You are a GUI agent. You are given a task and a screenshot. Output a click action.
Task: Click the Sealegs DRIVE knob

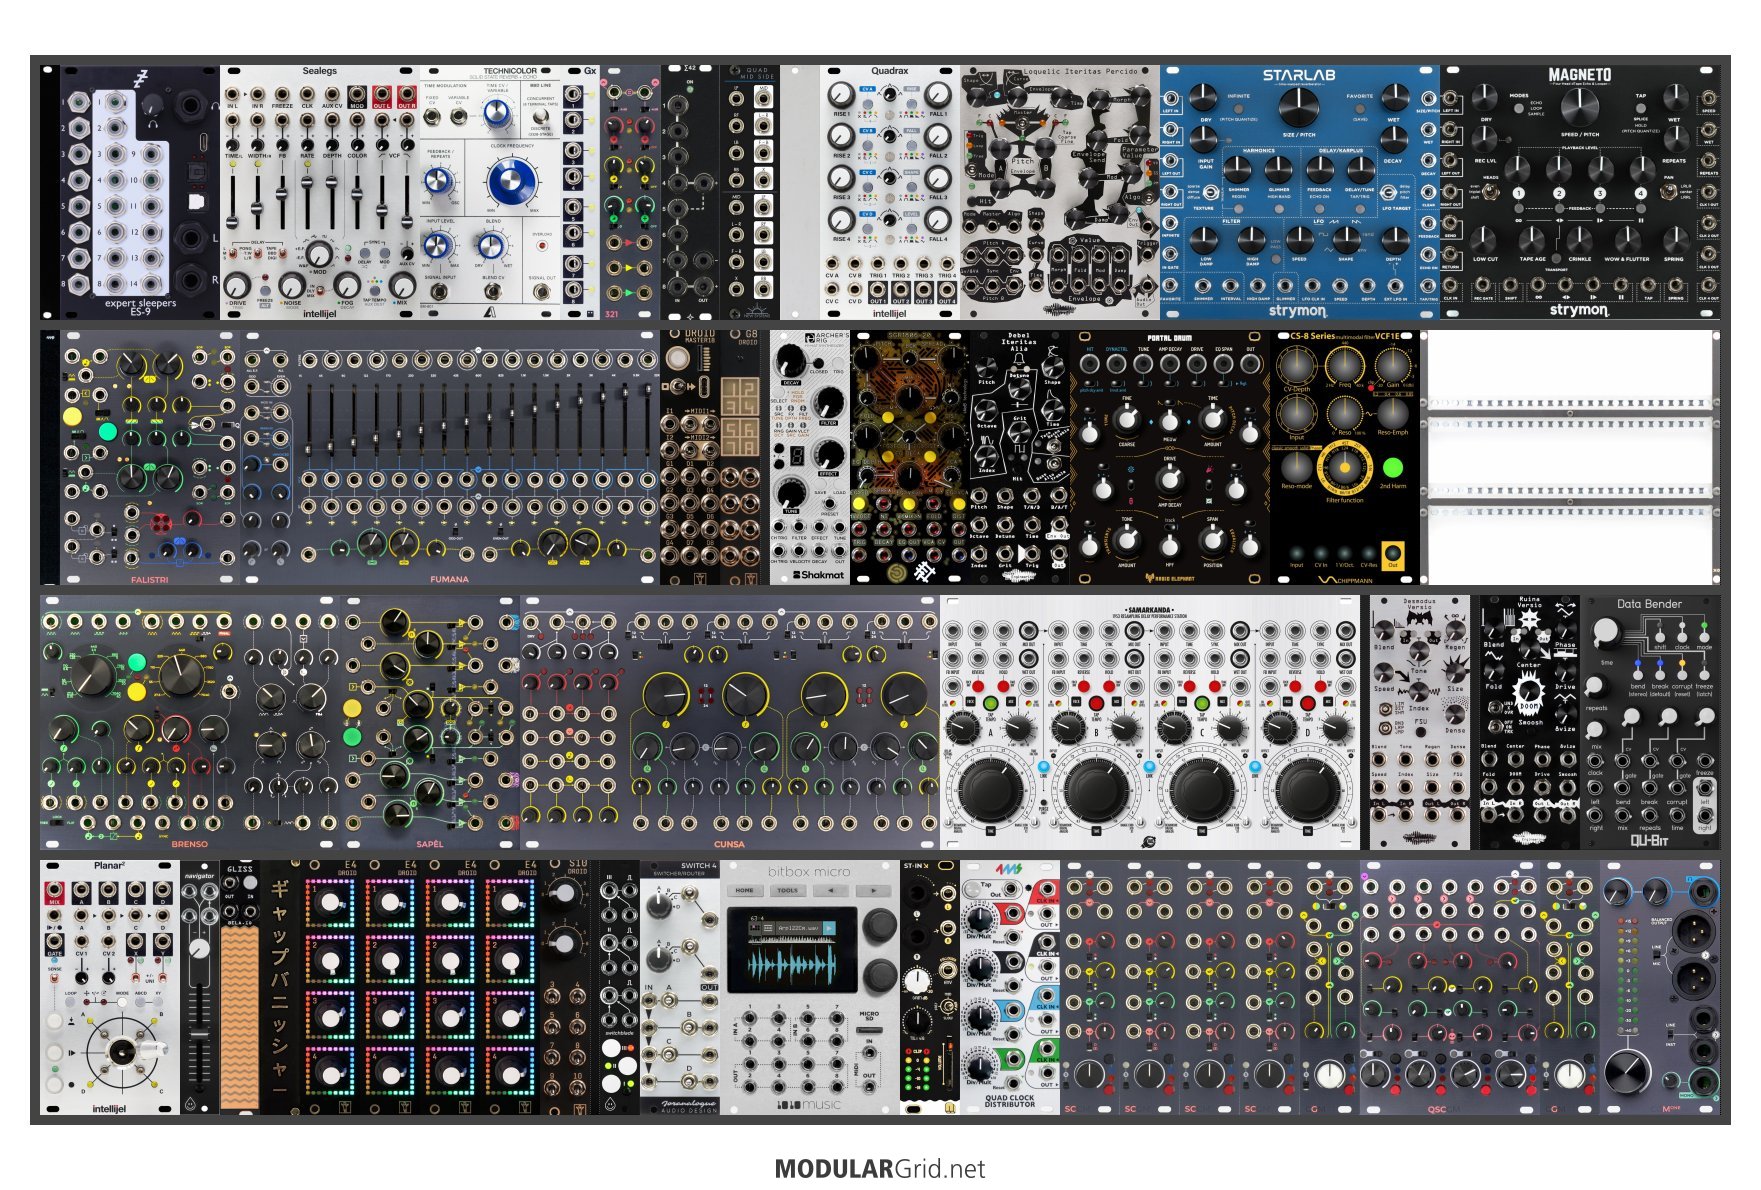click(236, 286)
